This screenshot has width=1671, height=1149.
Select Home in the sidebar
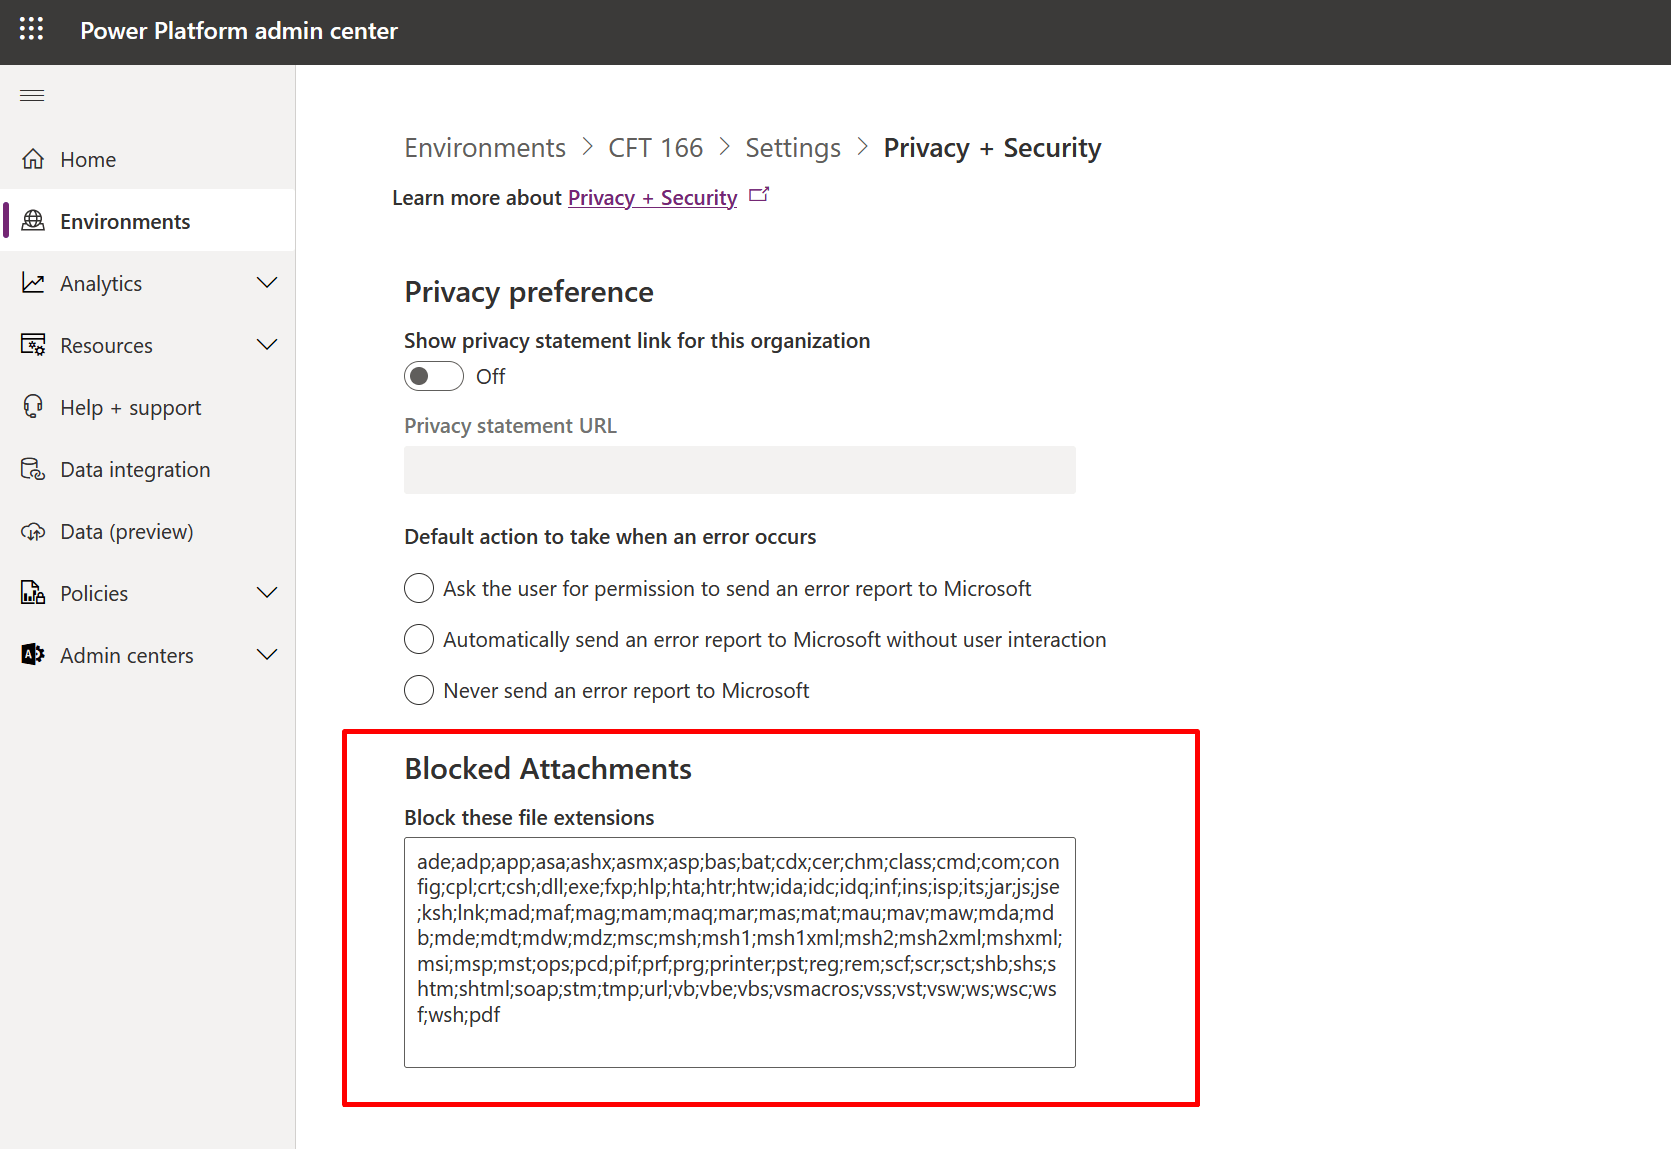(87, 159)
